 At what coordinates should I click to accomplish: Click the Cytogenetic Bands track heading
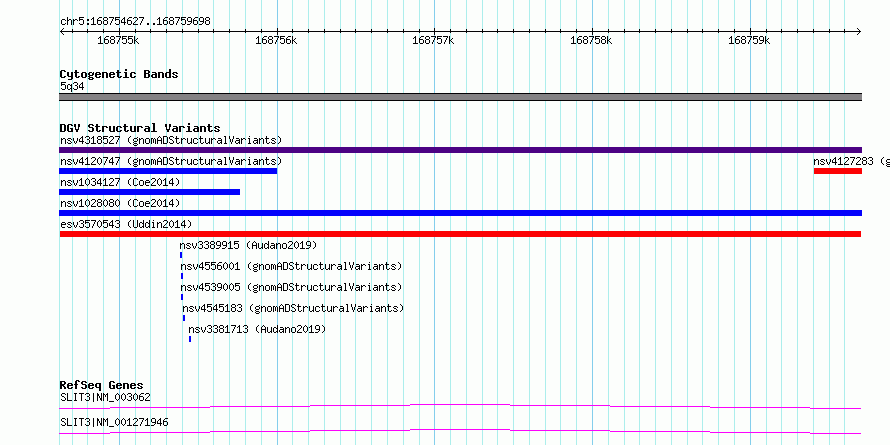tap(119, 74)
